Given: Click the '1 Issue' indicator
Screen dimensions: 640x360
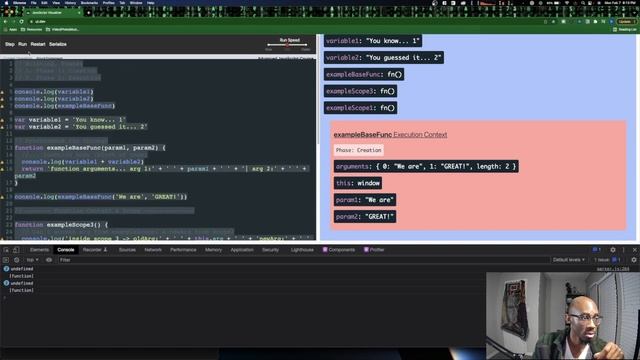Looking at the screenshot, I should coord(607,260).
